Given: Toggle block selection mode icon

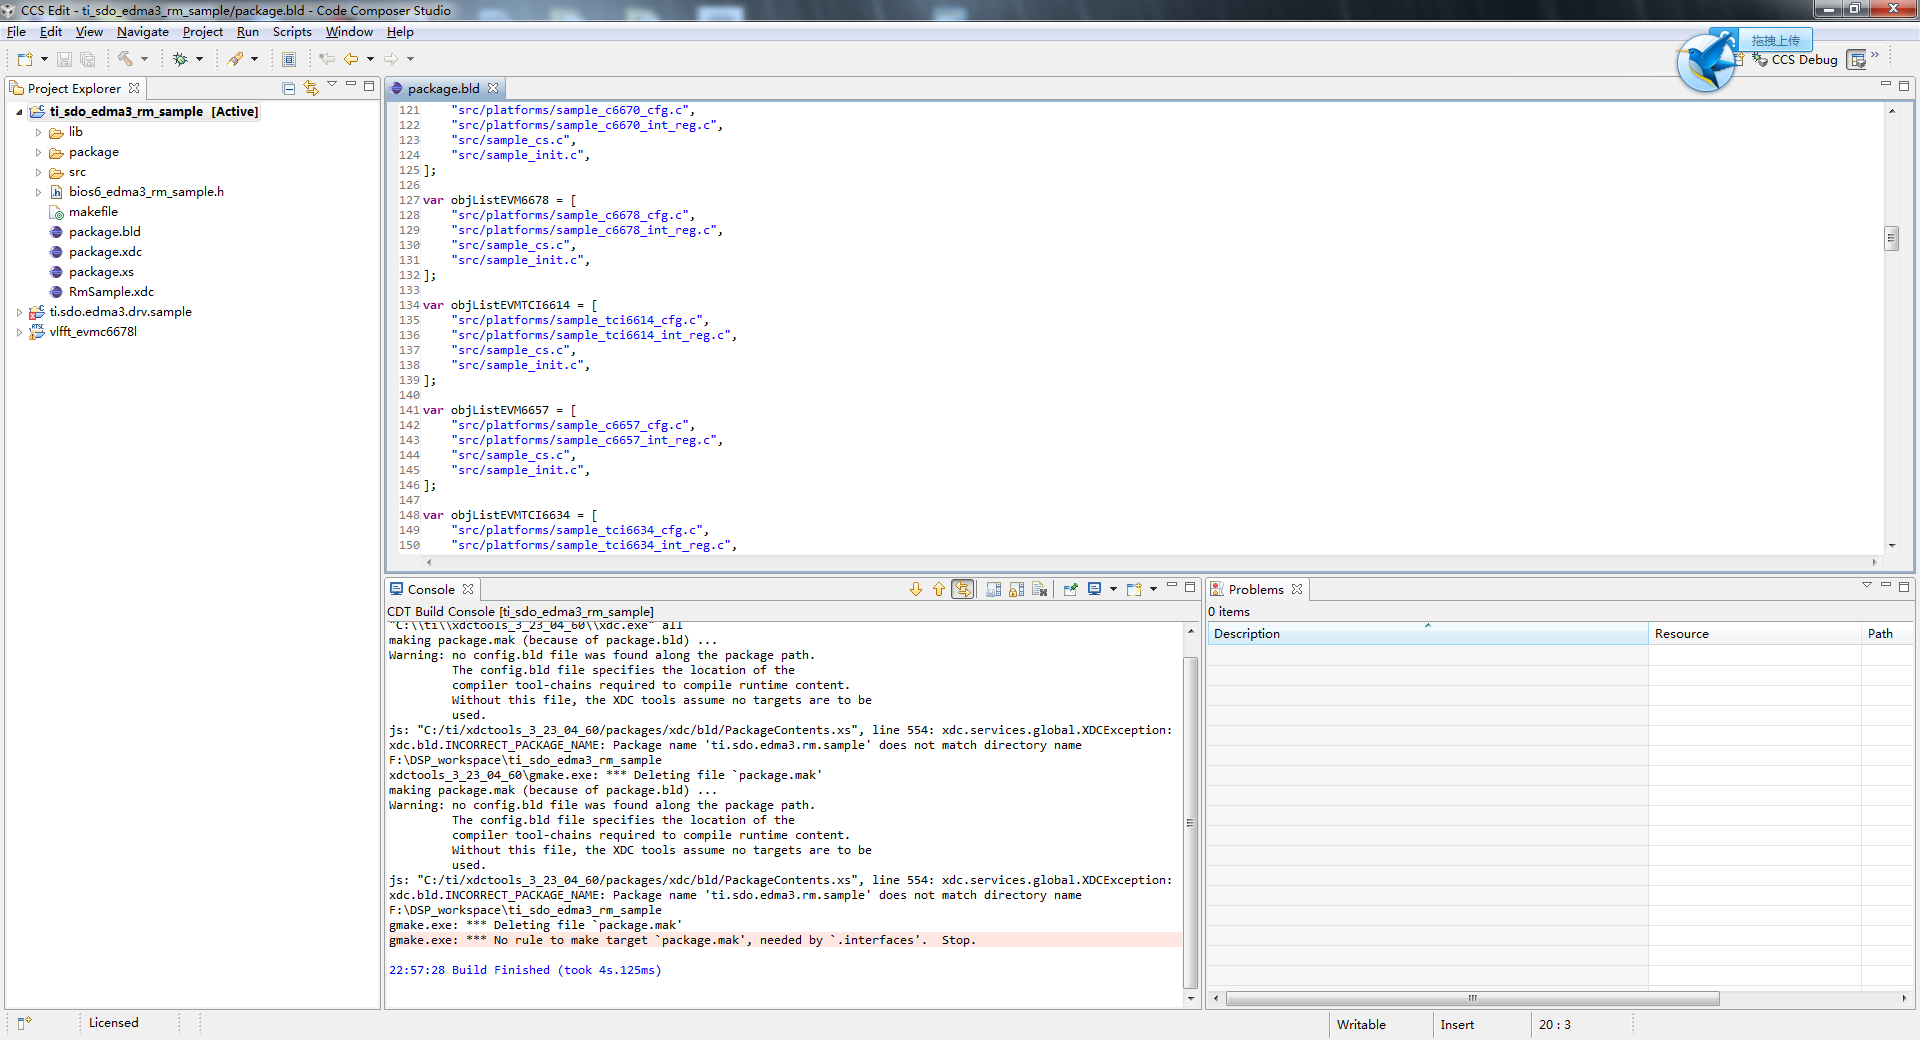Looking at the screenshot, I should coord(289,59).
